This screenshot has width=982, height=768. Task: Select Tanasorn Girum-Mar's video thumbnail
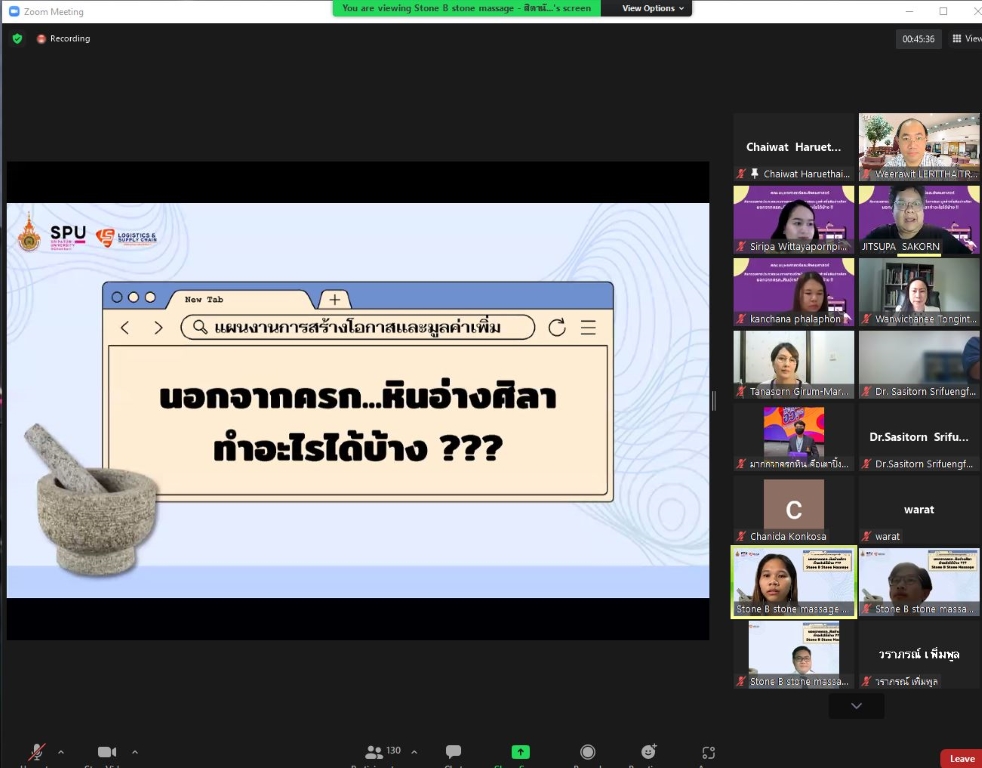(793, 365)
